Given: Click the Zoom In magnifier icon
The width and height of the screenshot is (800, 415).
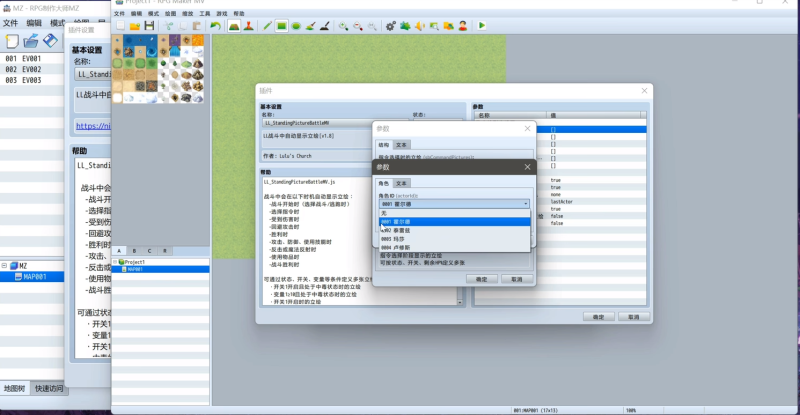Looking at the screenshot, I should point(343,26).
